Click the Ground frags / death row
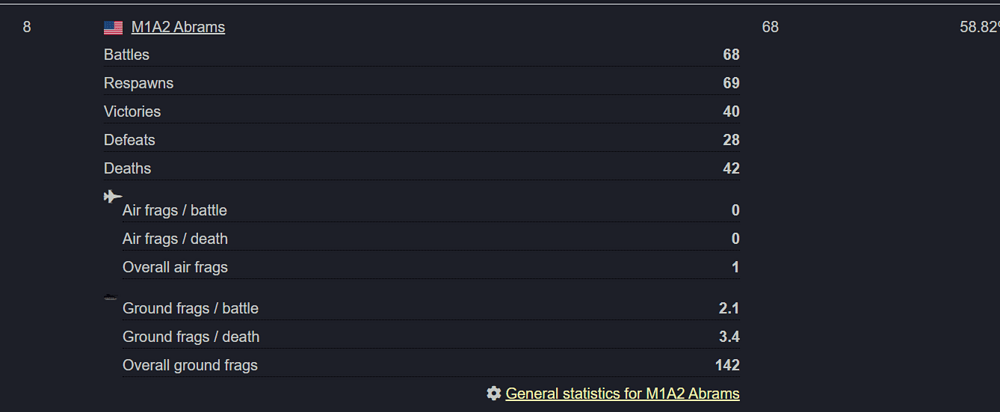 [x=431, y=337]
